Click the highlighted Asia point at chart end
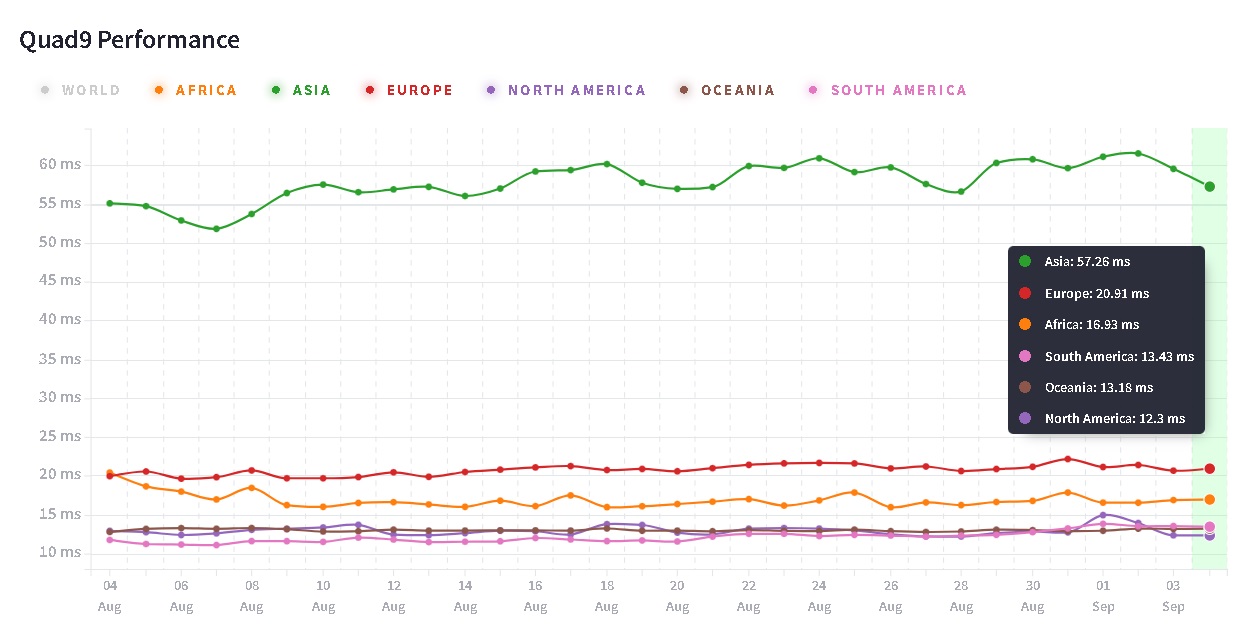Image resolution: width=1251 pixels, height=641 pixels. (x=1209, y=187)
